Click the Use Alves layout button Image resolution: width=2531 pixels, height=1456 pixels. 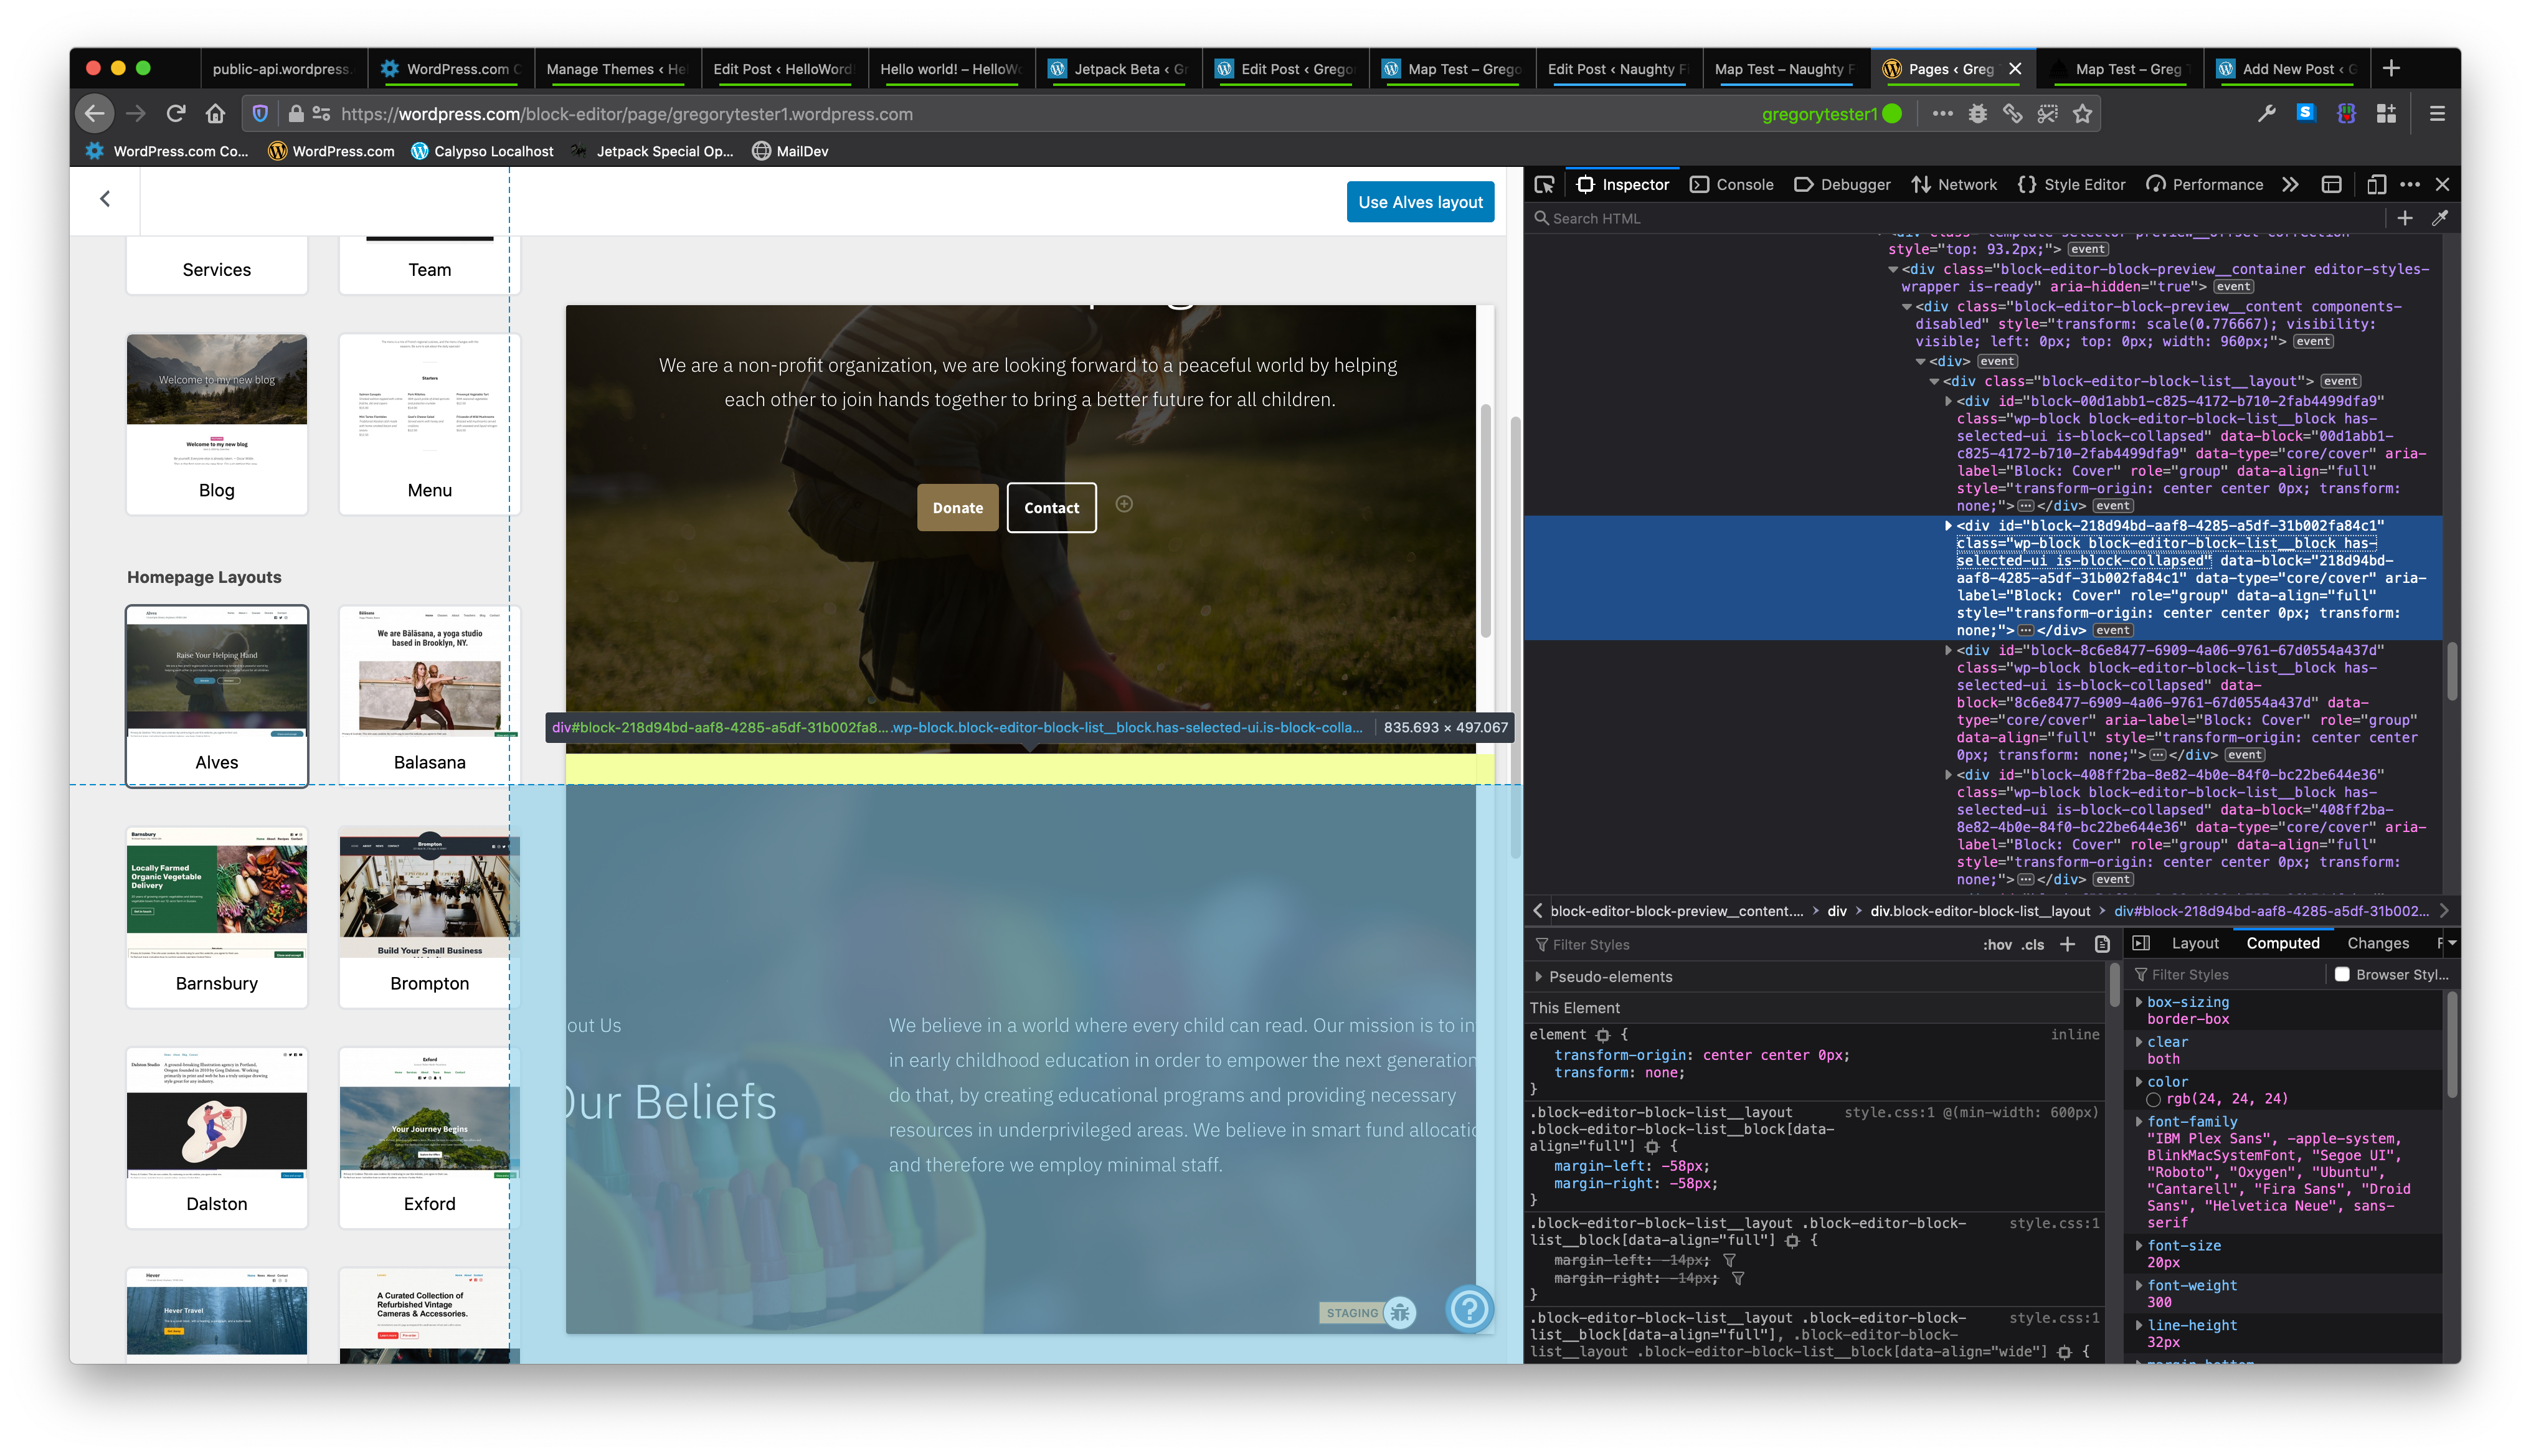(1420, 202)
